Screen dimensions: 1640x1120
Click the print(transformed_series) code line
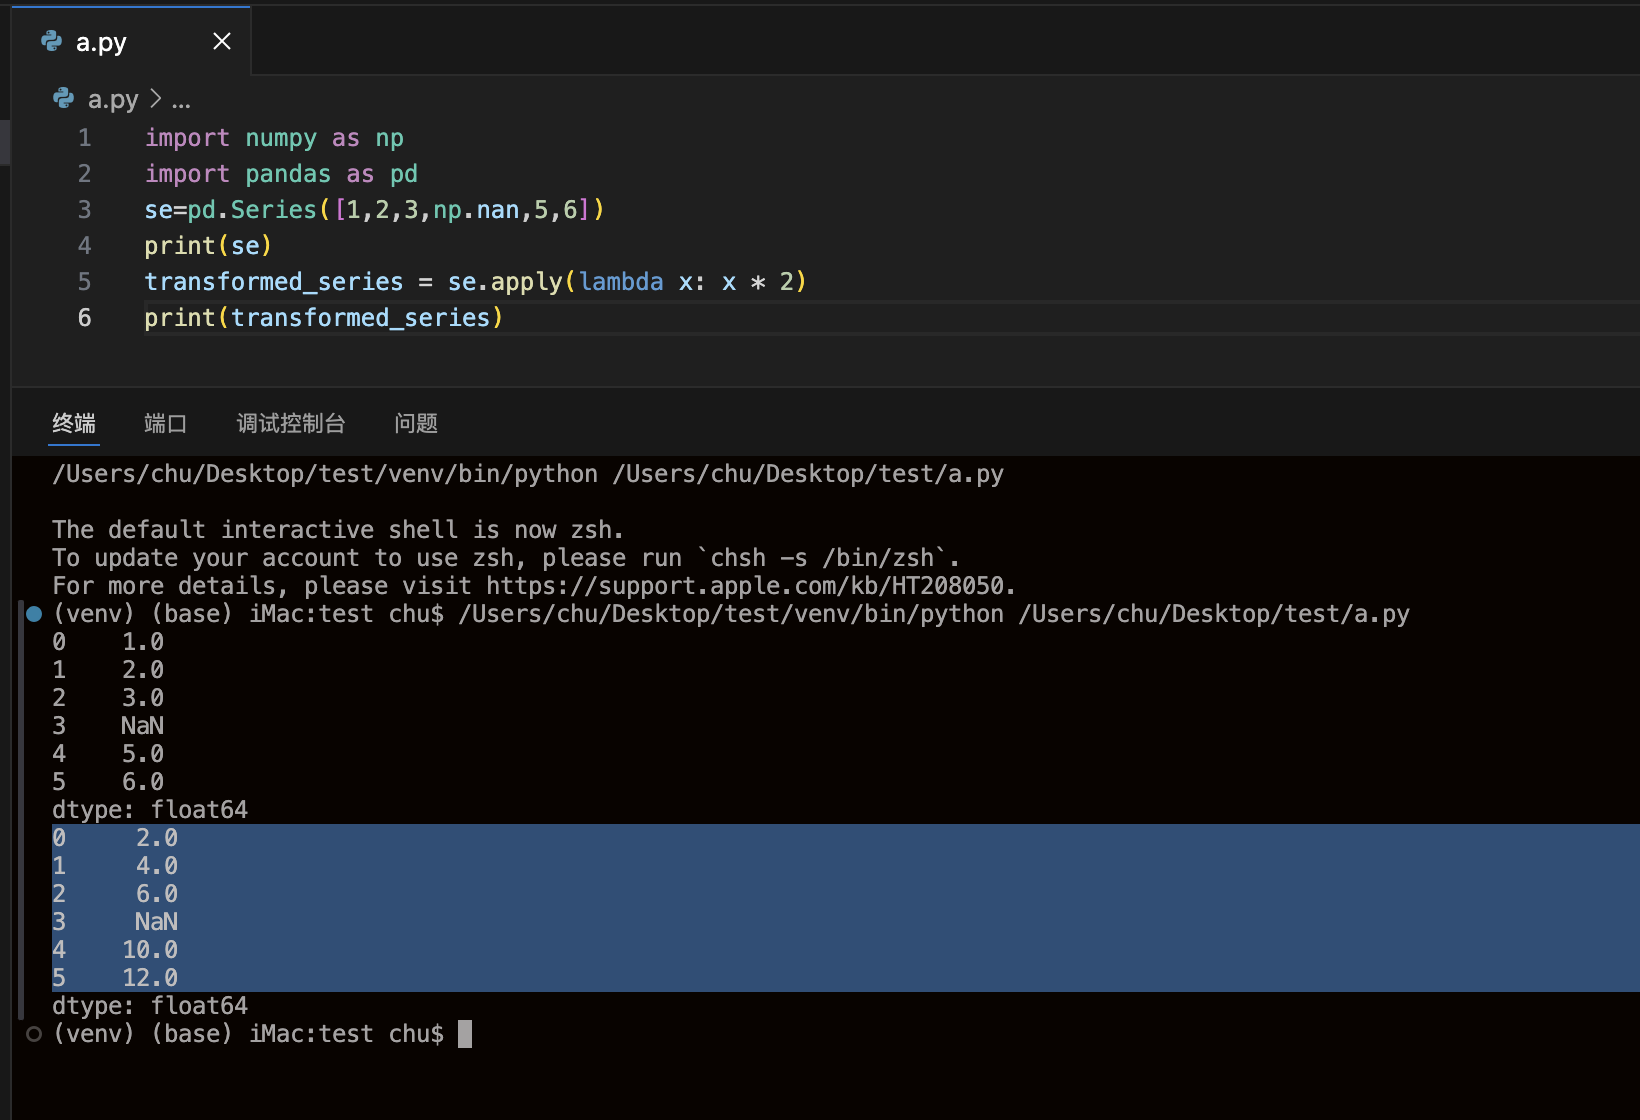click(x=323, y=318)
